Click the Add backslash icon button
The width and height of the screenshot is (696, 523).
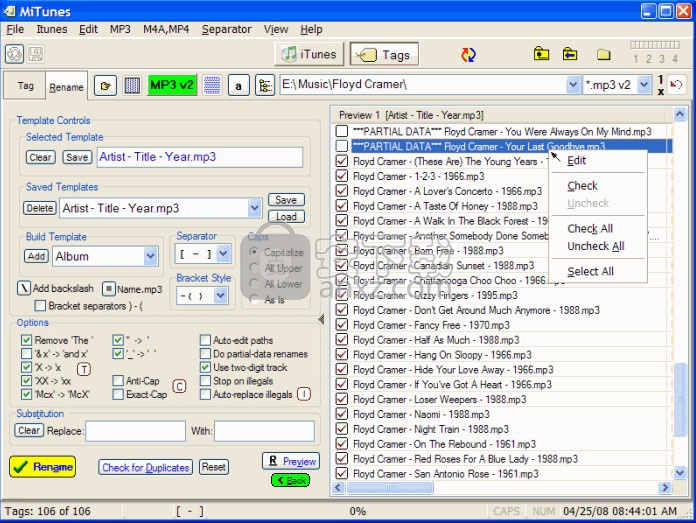click(24, 289)
